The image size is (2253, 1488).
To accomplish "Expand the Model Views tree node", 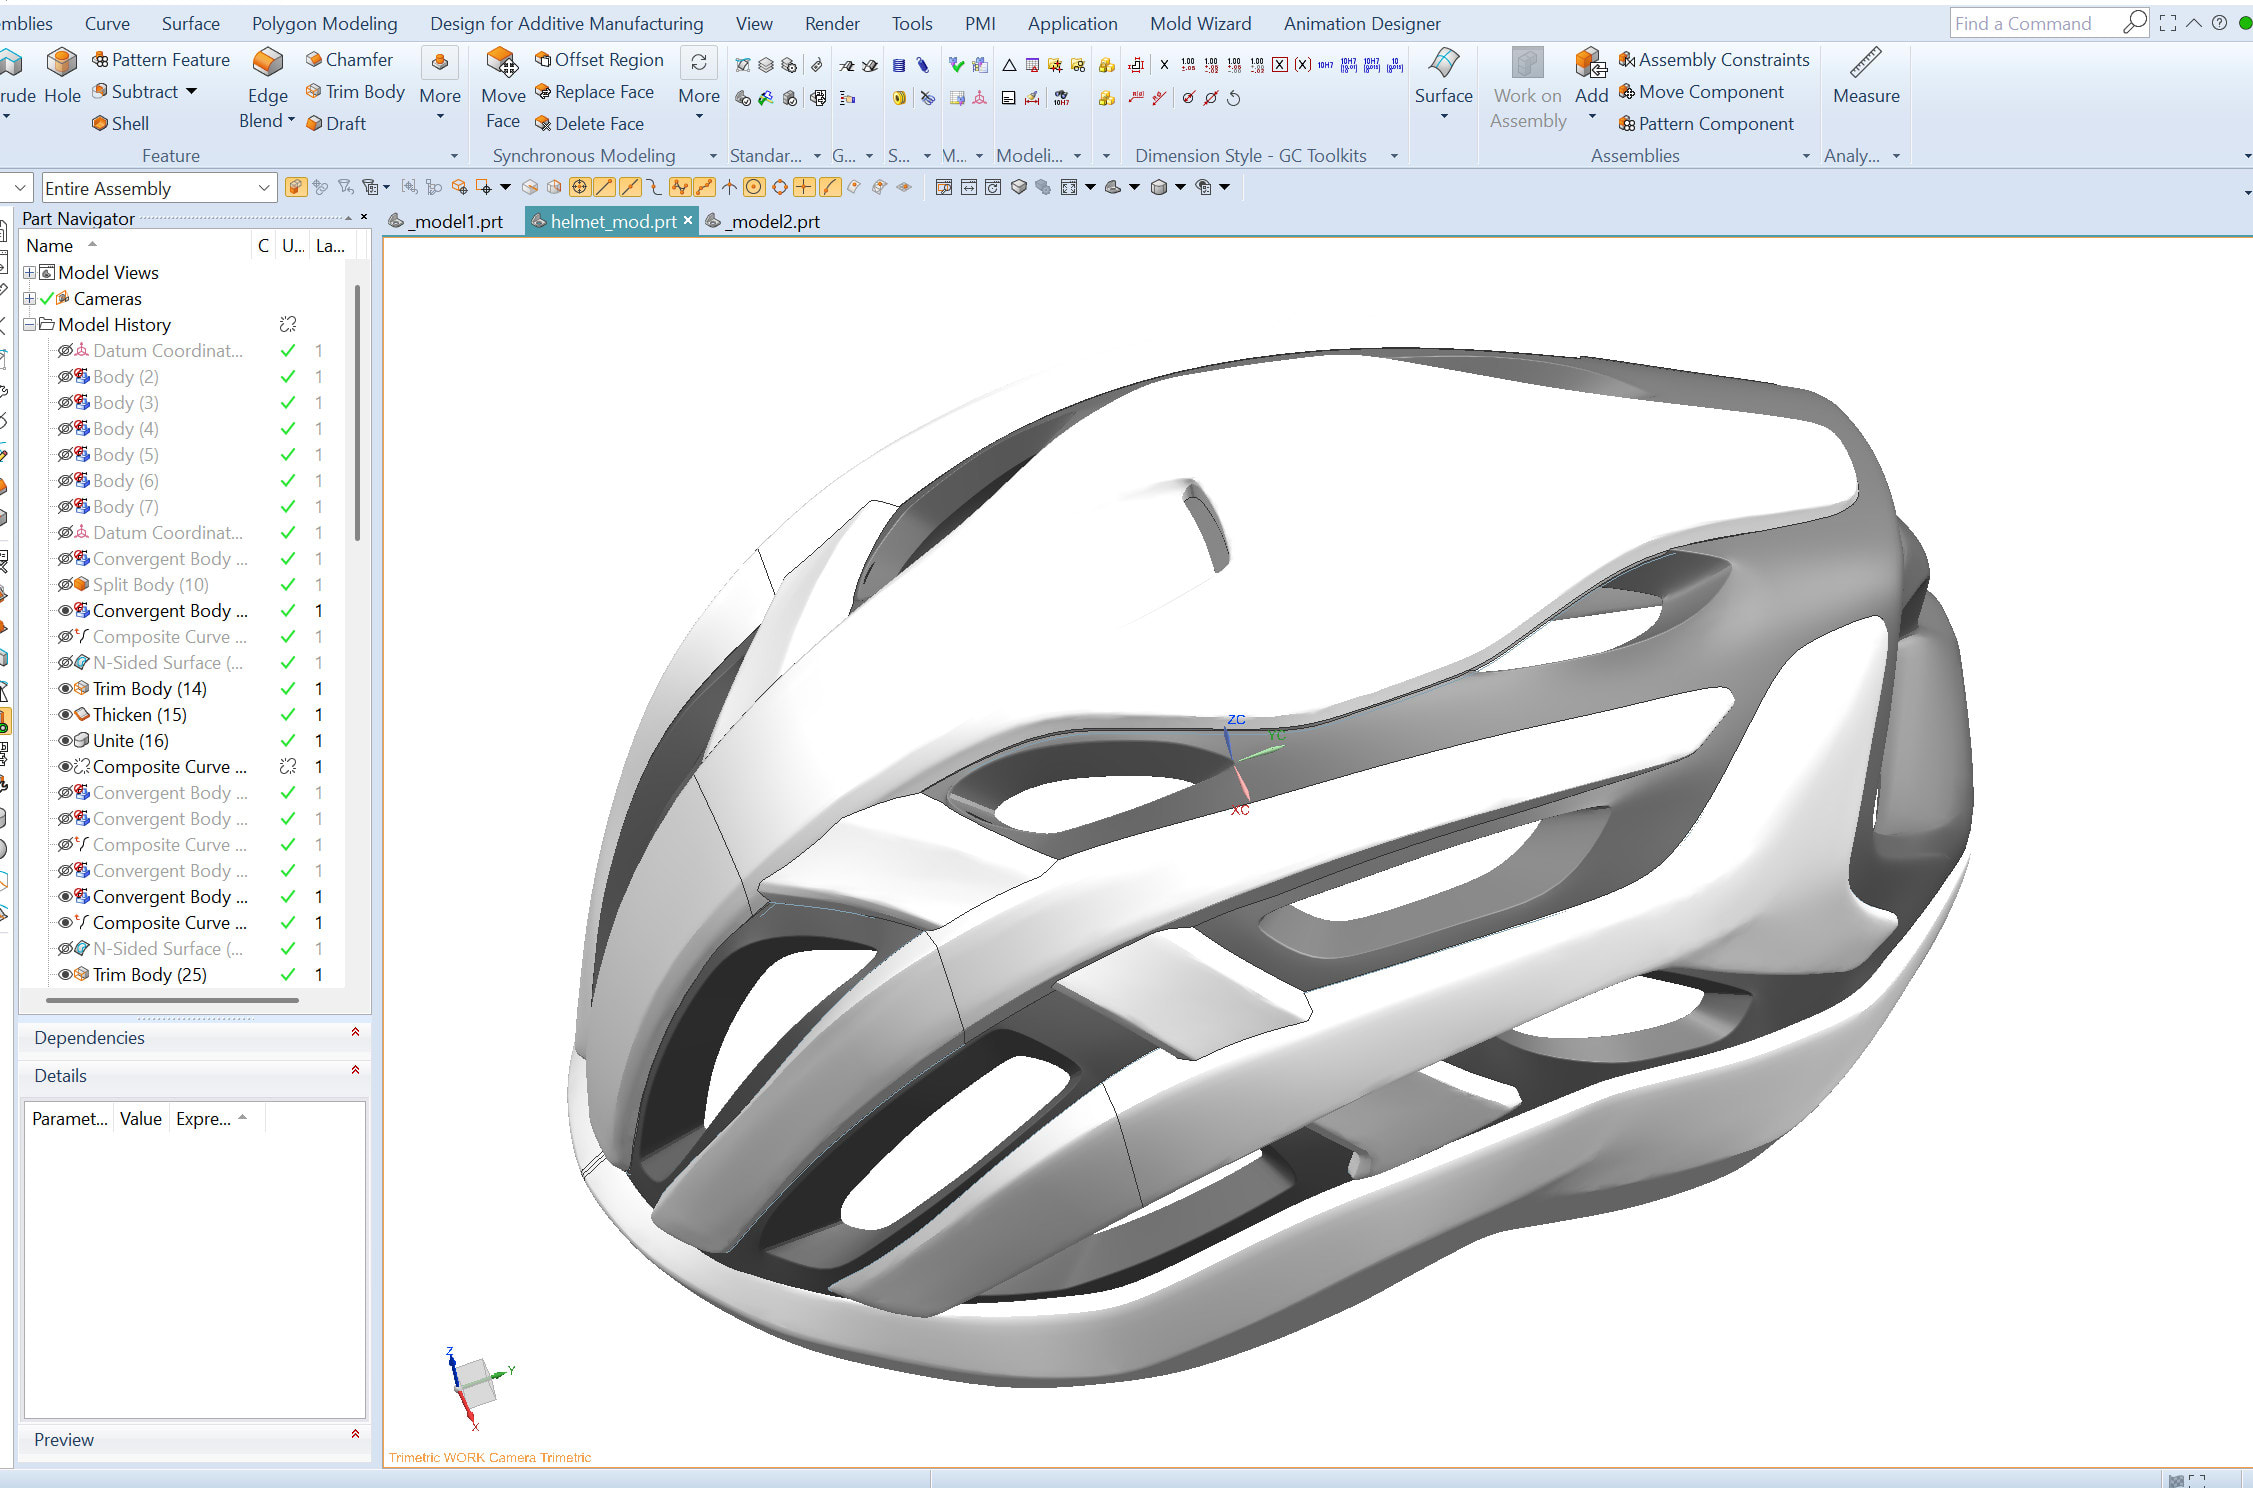I will (29, 272).
